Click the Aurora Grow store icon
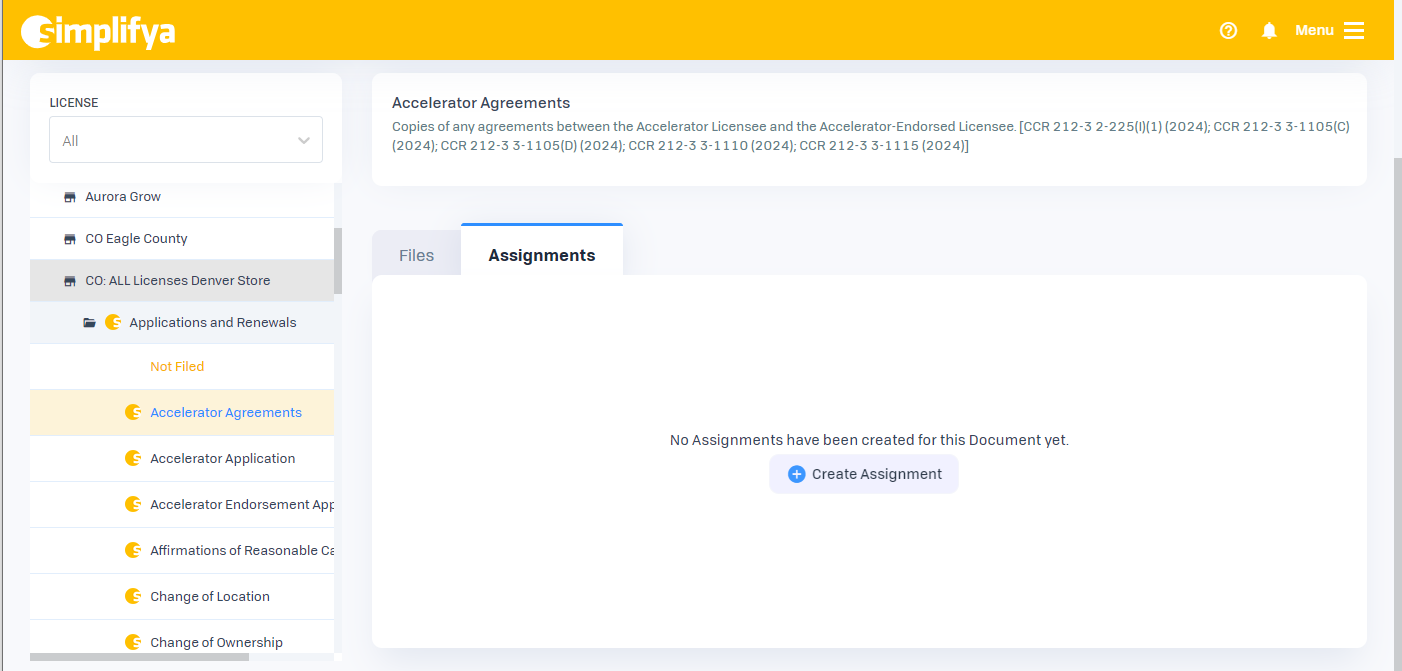The image size is (1402, 671). tap(70, 197)
